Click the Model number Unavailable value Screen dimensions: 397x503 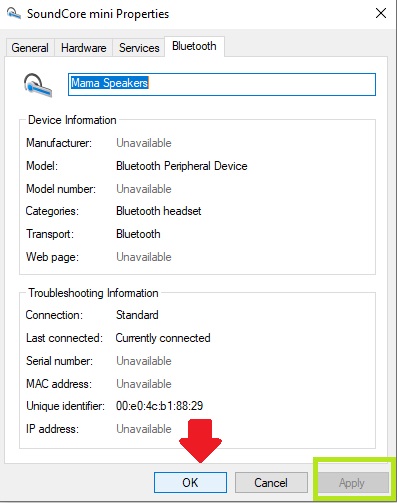coord(144,189)
